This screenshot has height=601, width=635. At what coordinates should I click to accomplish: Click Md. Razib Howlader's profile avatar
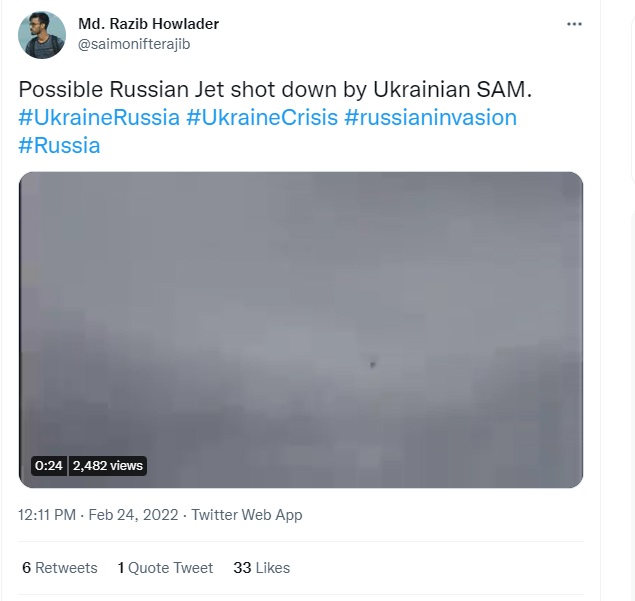(x=43, y=34)
